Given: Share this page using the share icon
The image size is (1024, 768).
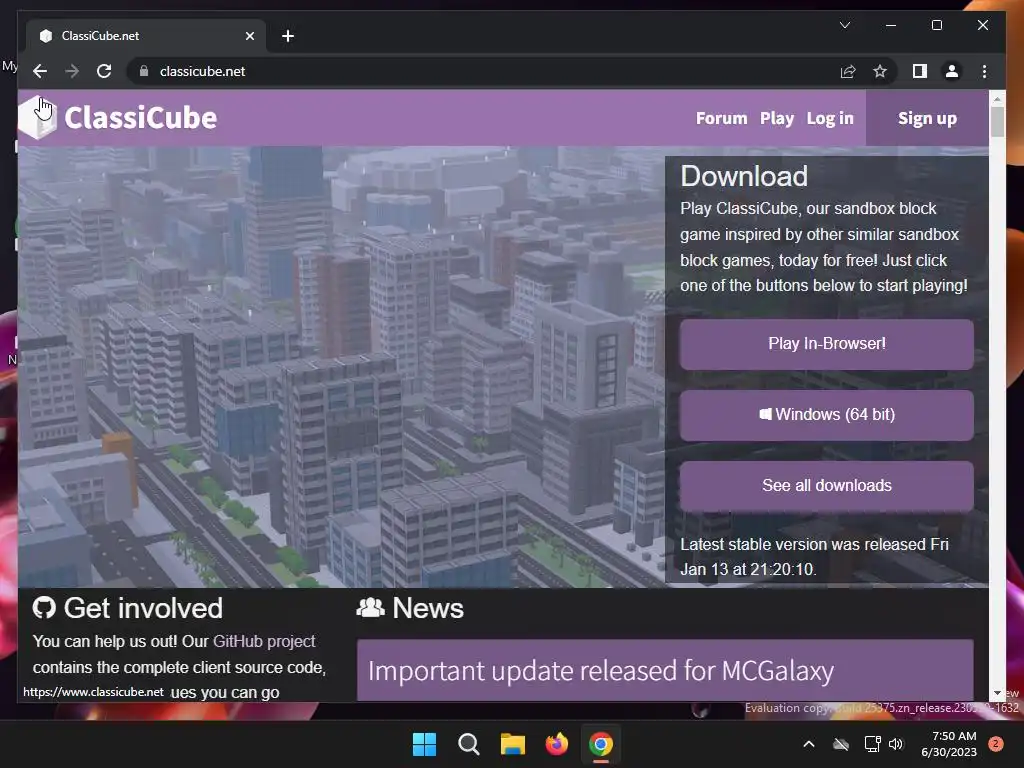Looking at the screenshot, I should point(848,71).
